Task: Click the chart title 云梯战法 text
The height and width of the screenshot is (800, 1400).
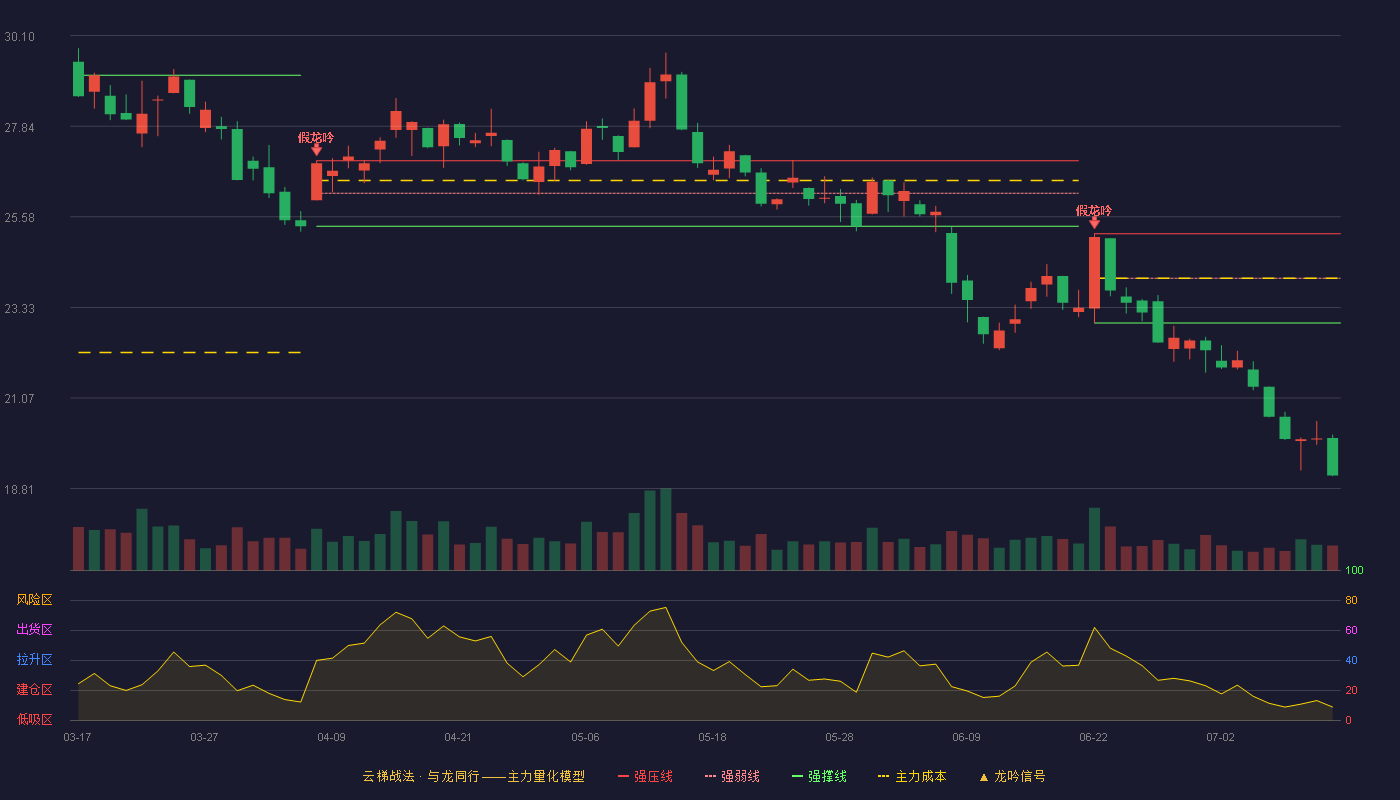Action: 388,777
